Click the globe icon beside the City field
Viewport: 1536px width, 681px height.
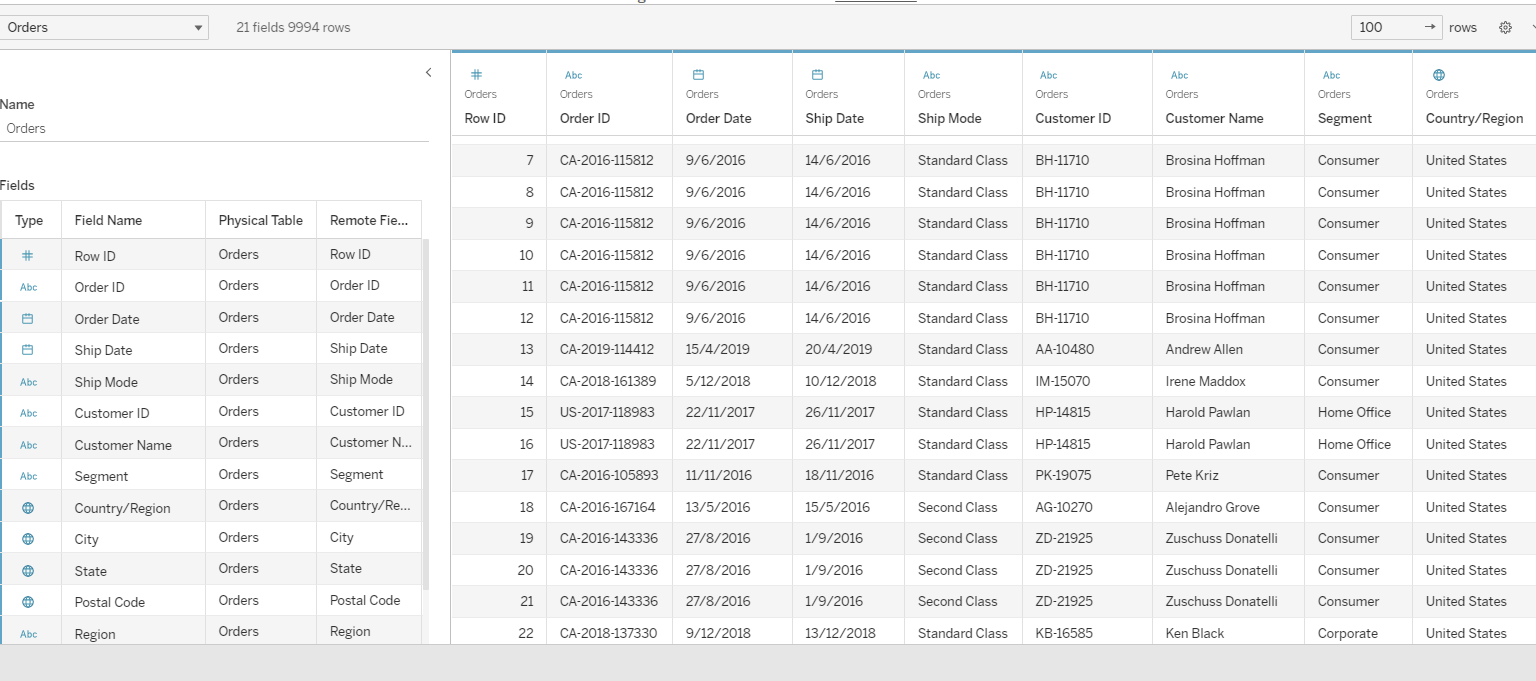pyautogui.click(x=28, y=539)
